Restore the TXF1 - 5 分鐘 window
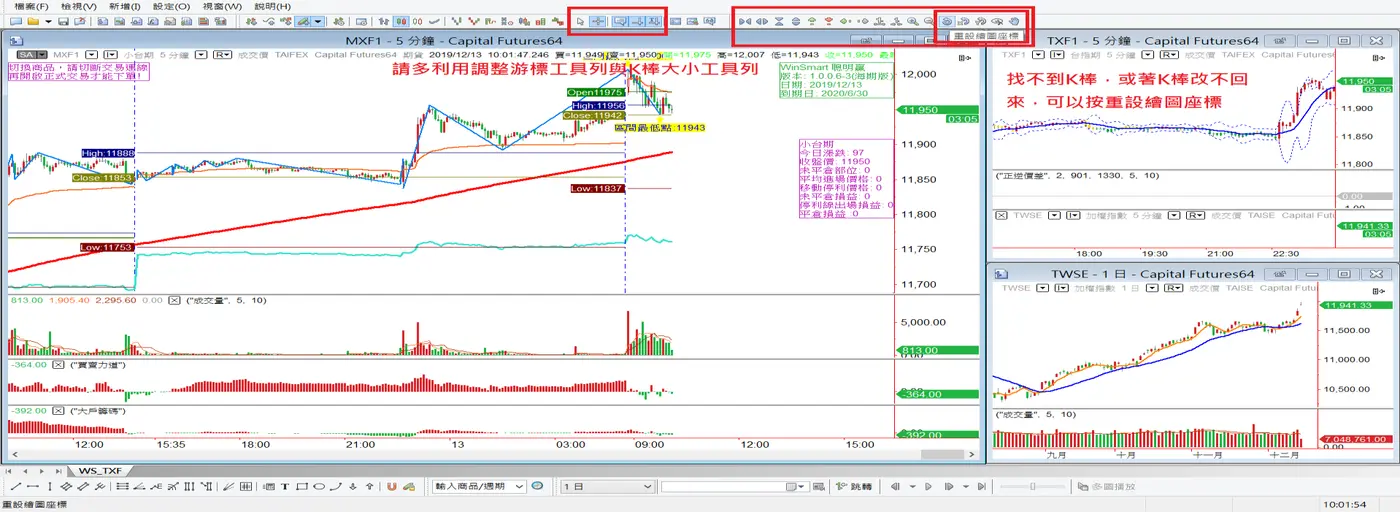The image size is (1400, 512). pos(1344,40)
